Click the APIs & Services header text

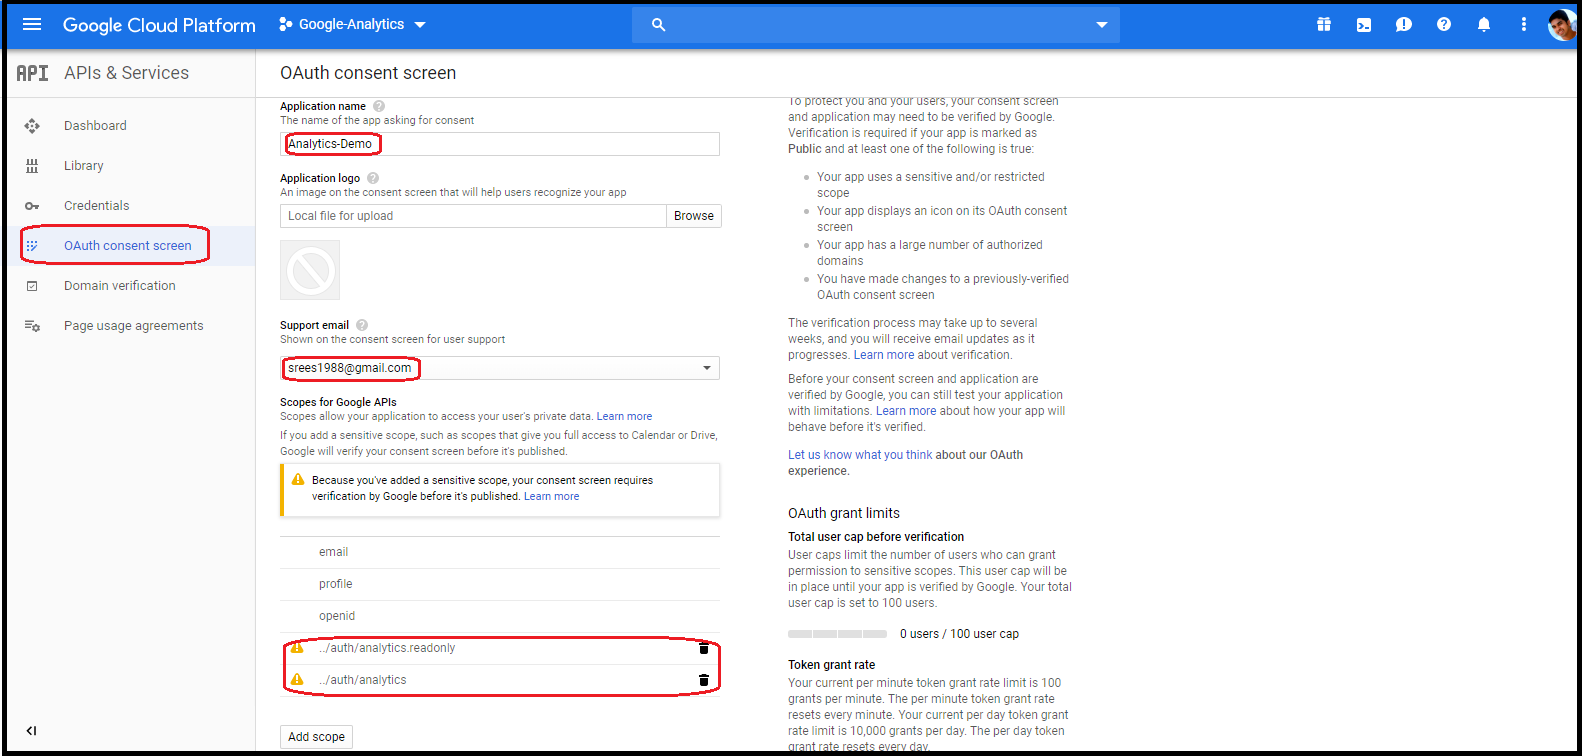coord(126,73)
